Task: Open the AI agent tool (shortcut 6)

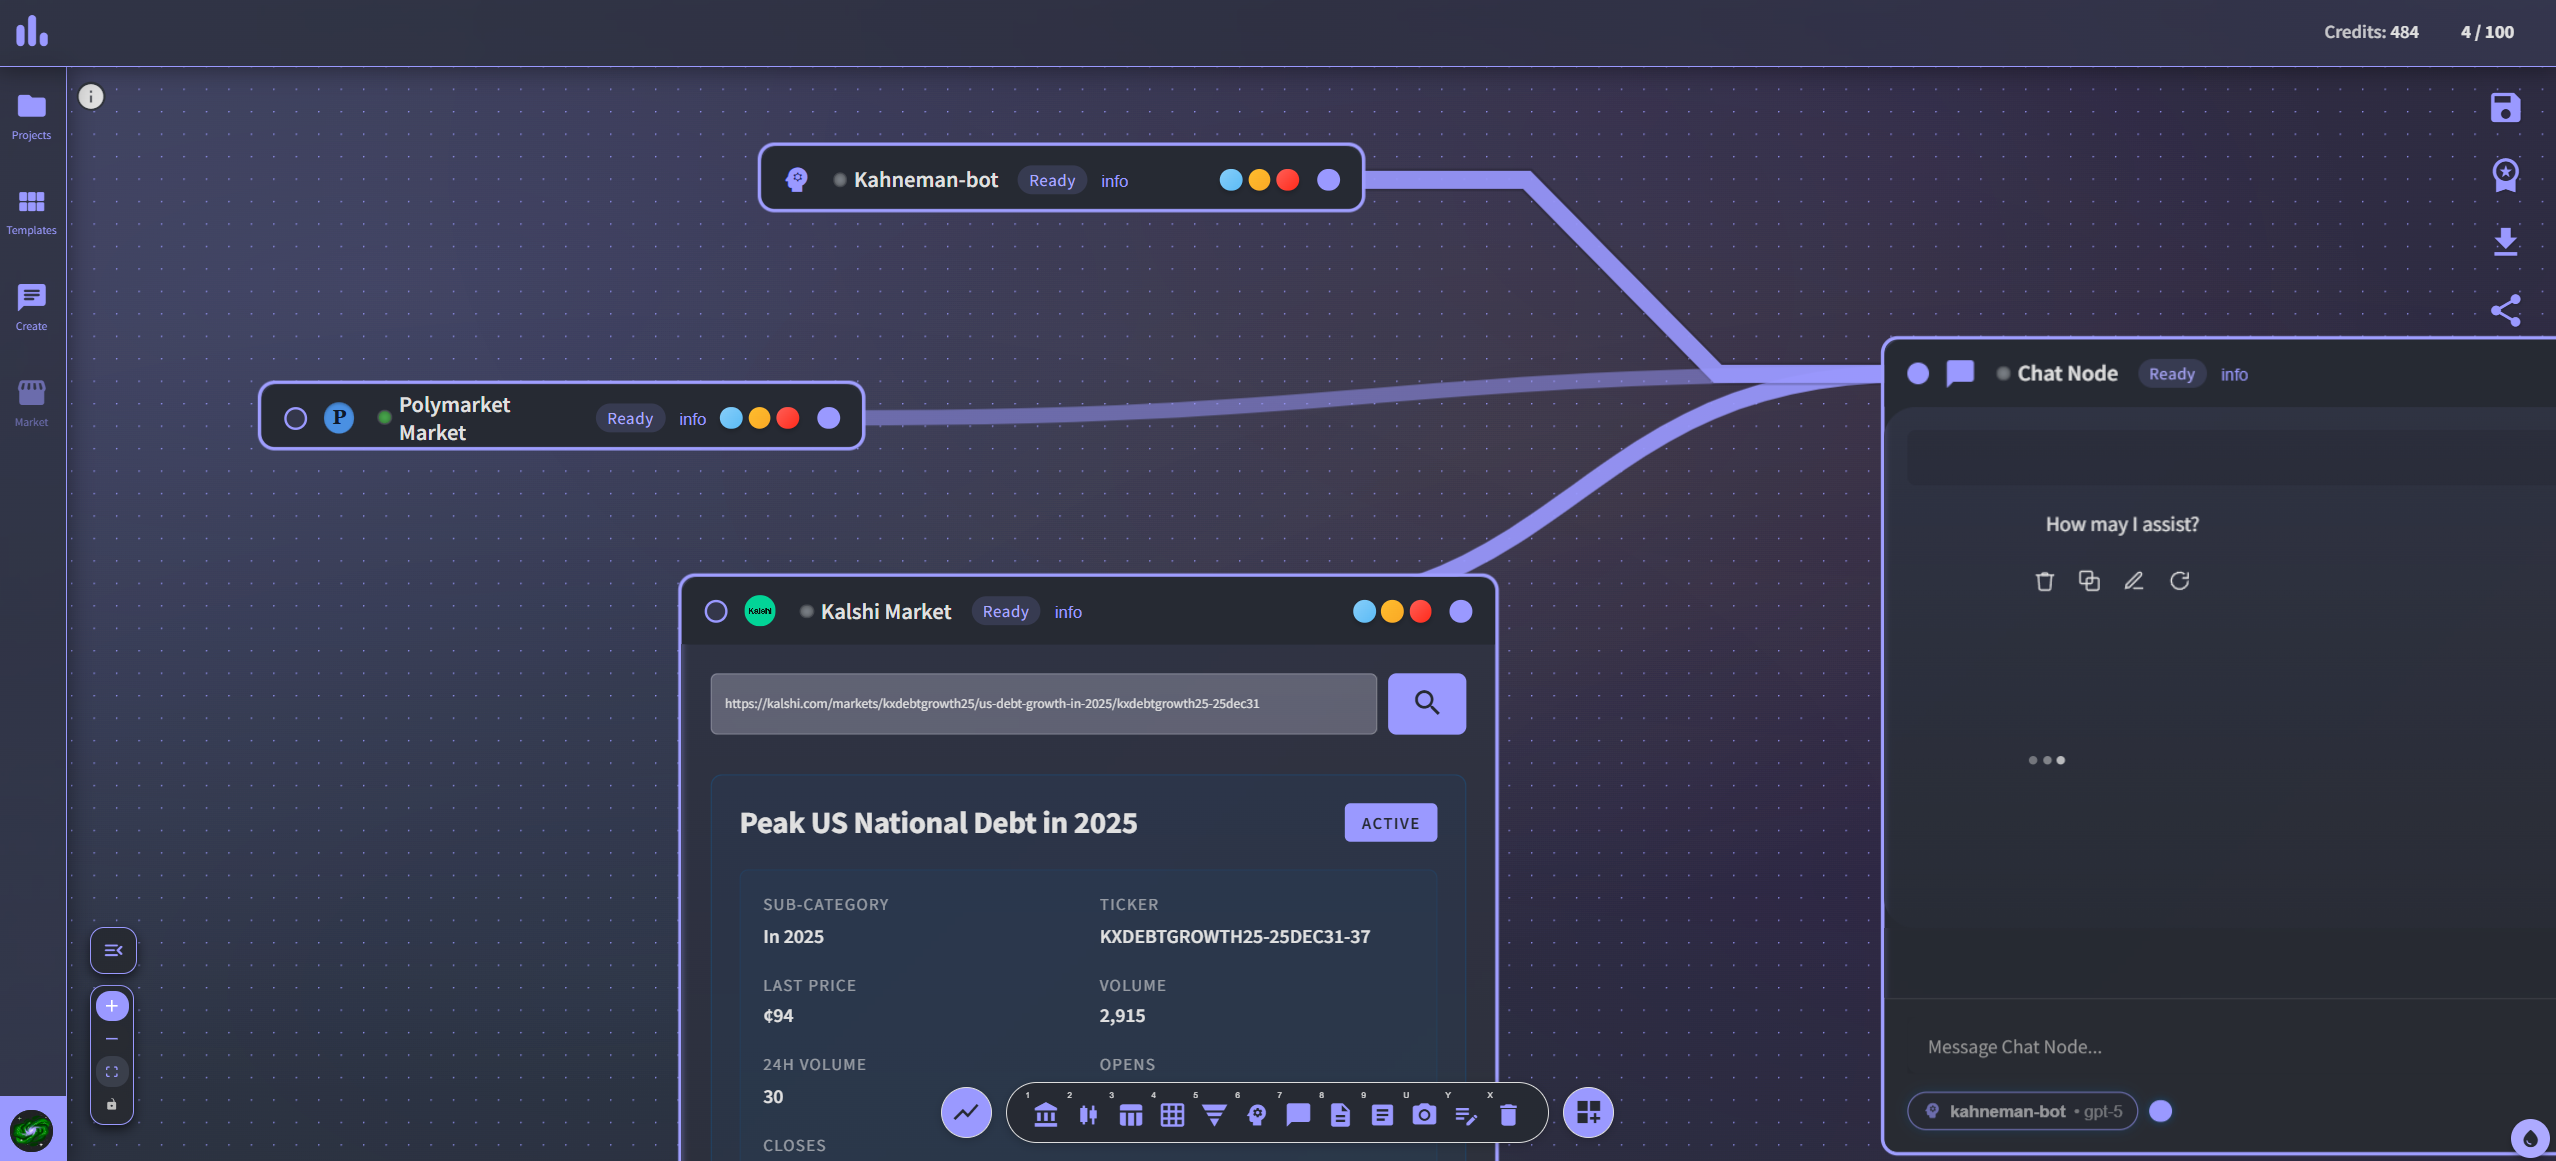Action: coord(1257,1113)
